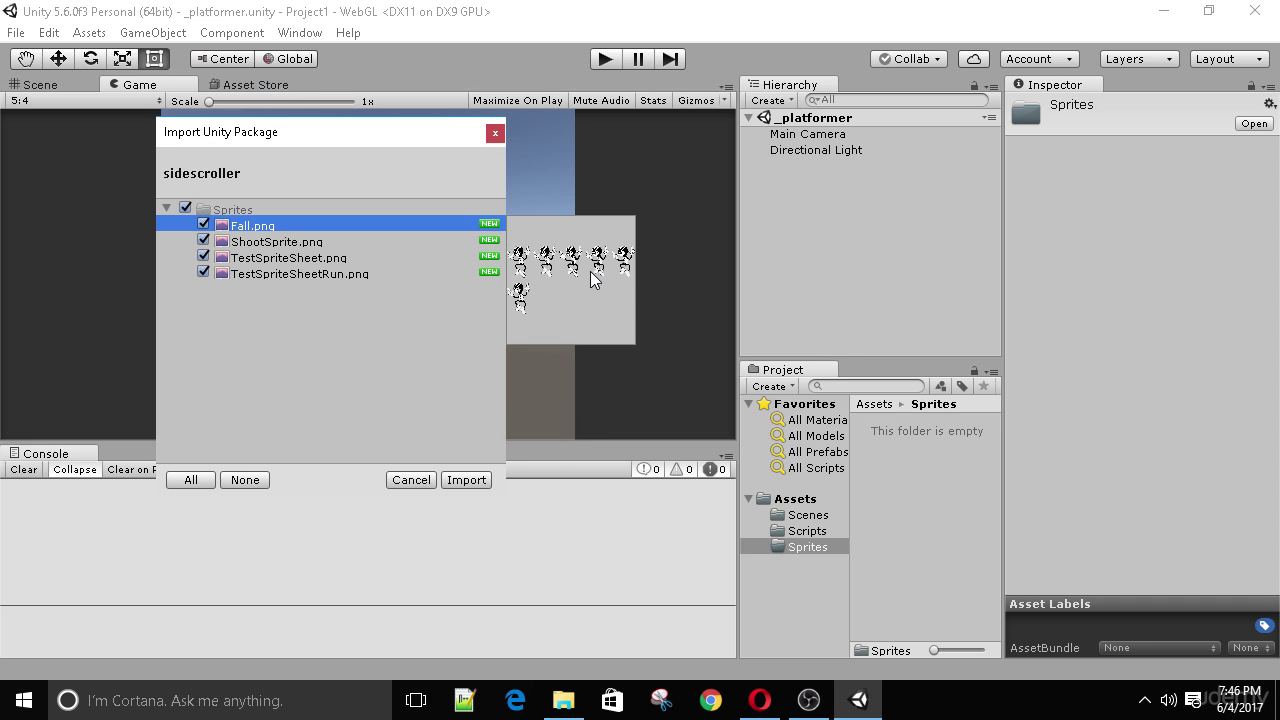The height and width of the screenshot is (720, 1280).
Task: Toggle Collapse in Console
Action: click(x=75, y=469)
